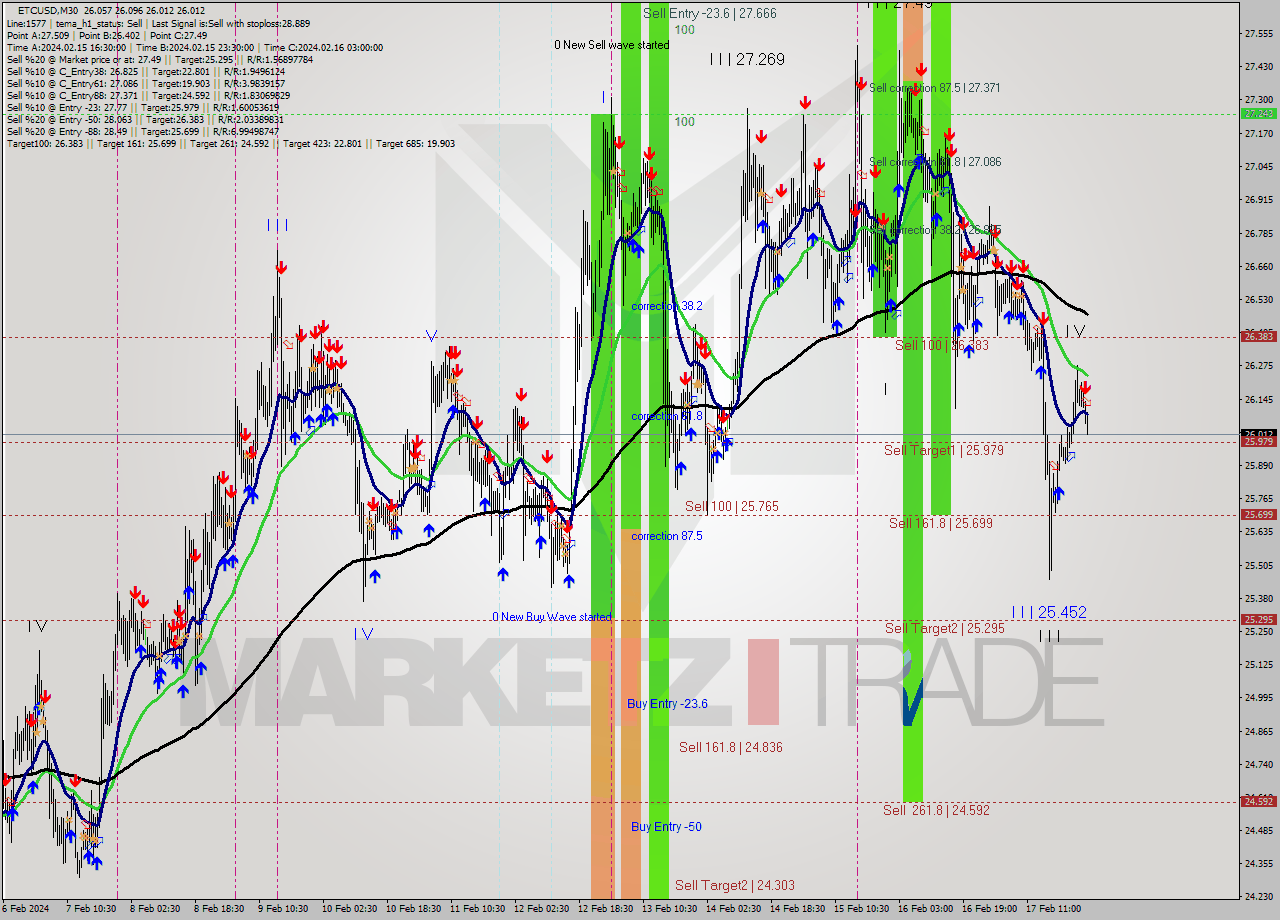Image resolution: width=1280 pixels, height=920 pixels.
Task: Click the red 25.979 price tag on the axis
Action: [1258, 441]
